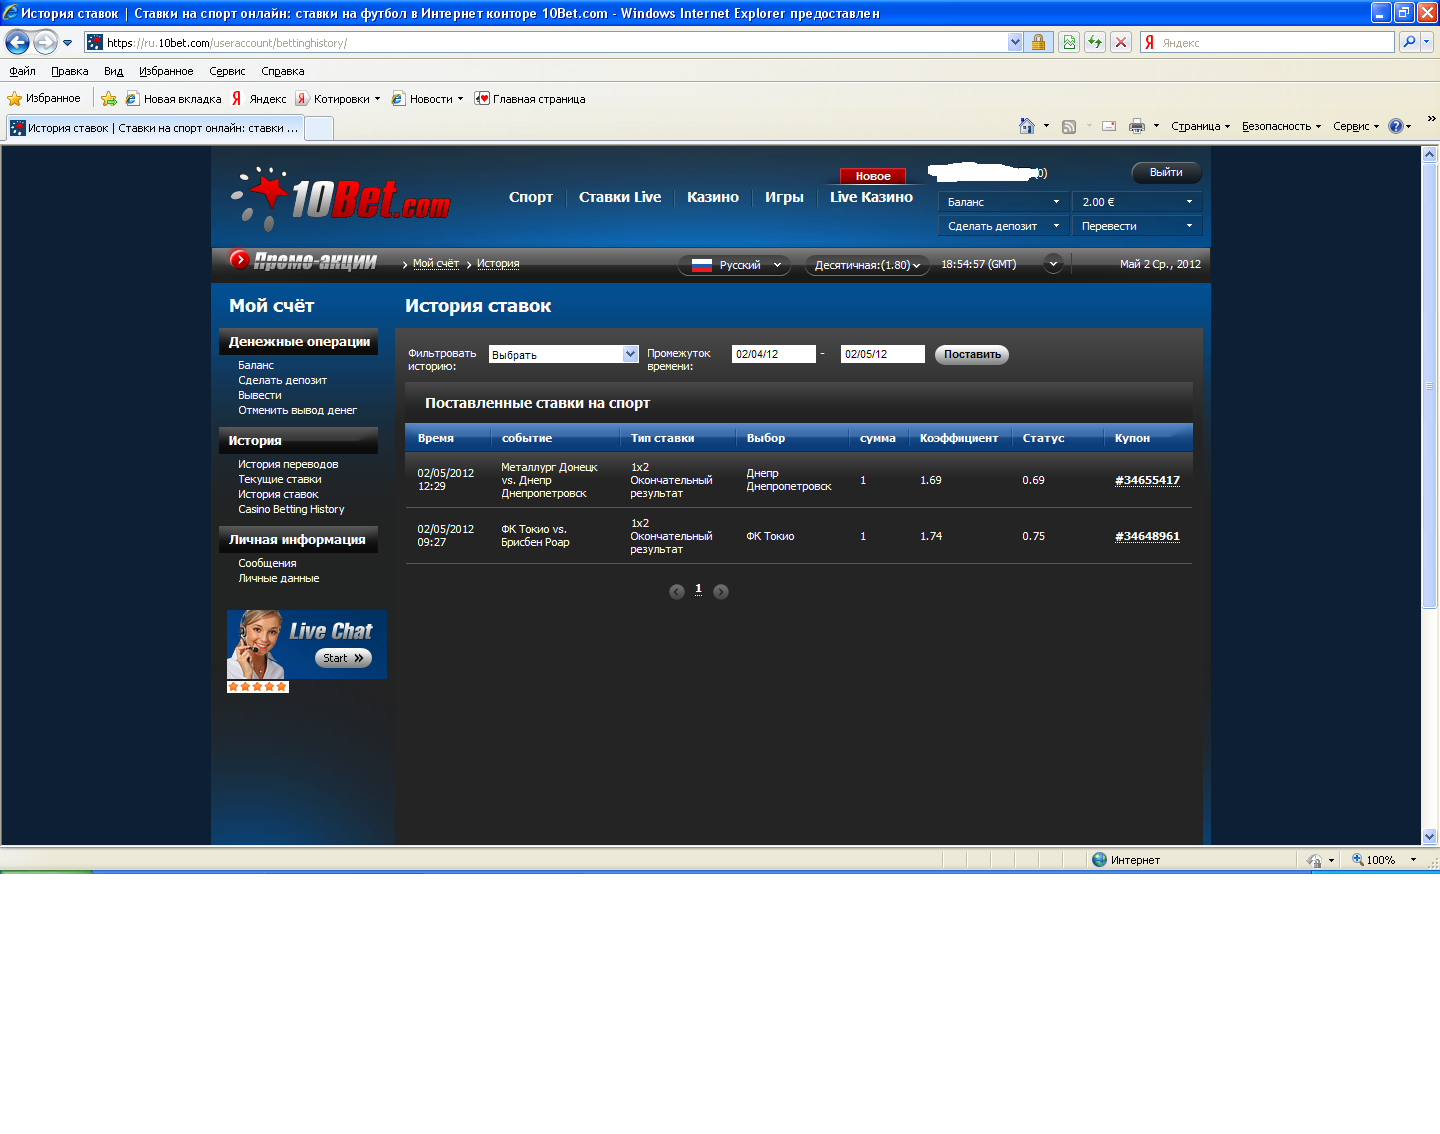Screen dimensions: 1440x1134
Task: Click the Add to Favorites bar icon
Action: [x=109, y=98]
